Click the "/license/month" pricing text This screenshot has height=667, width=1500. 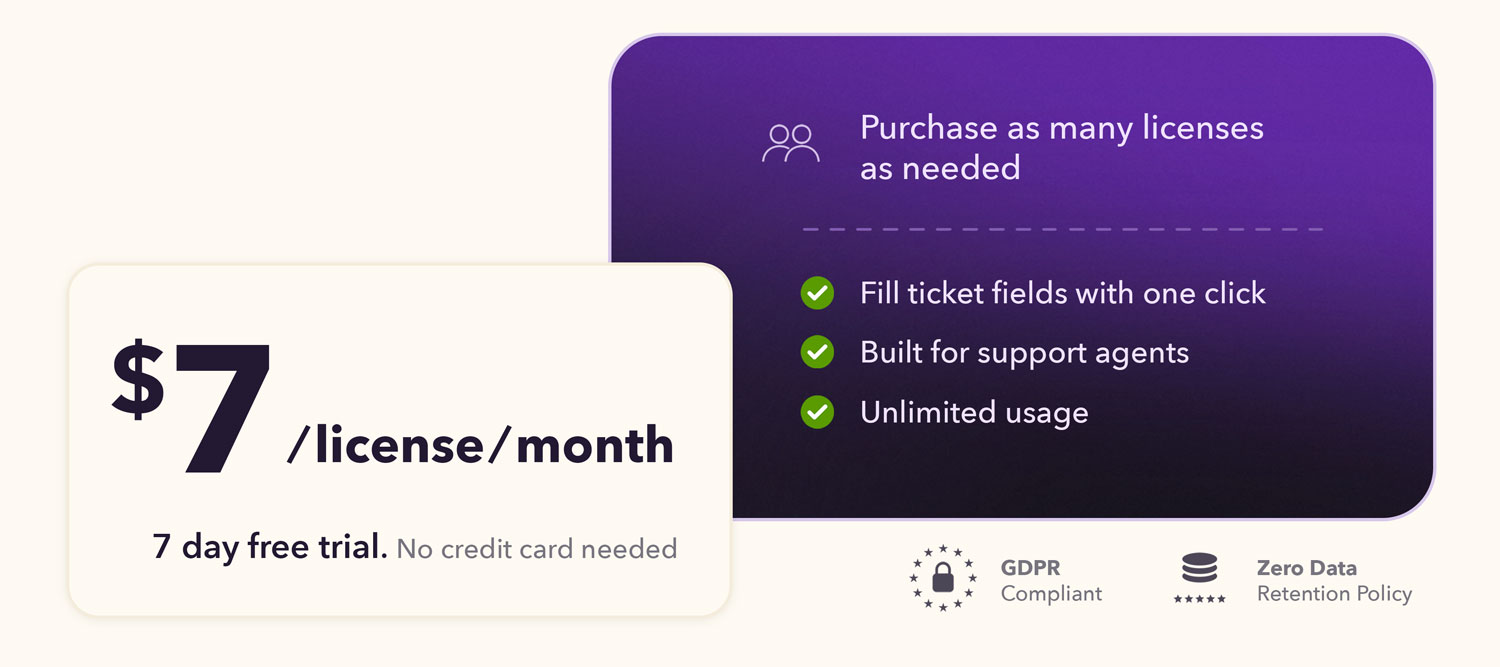[480, 445]
